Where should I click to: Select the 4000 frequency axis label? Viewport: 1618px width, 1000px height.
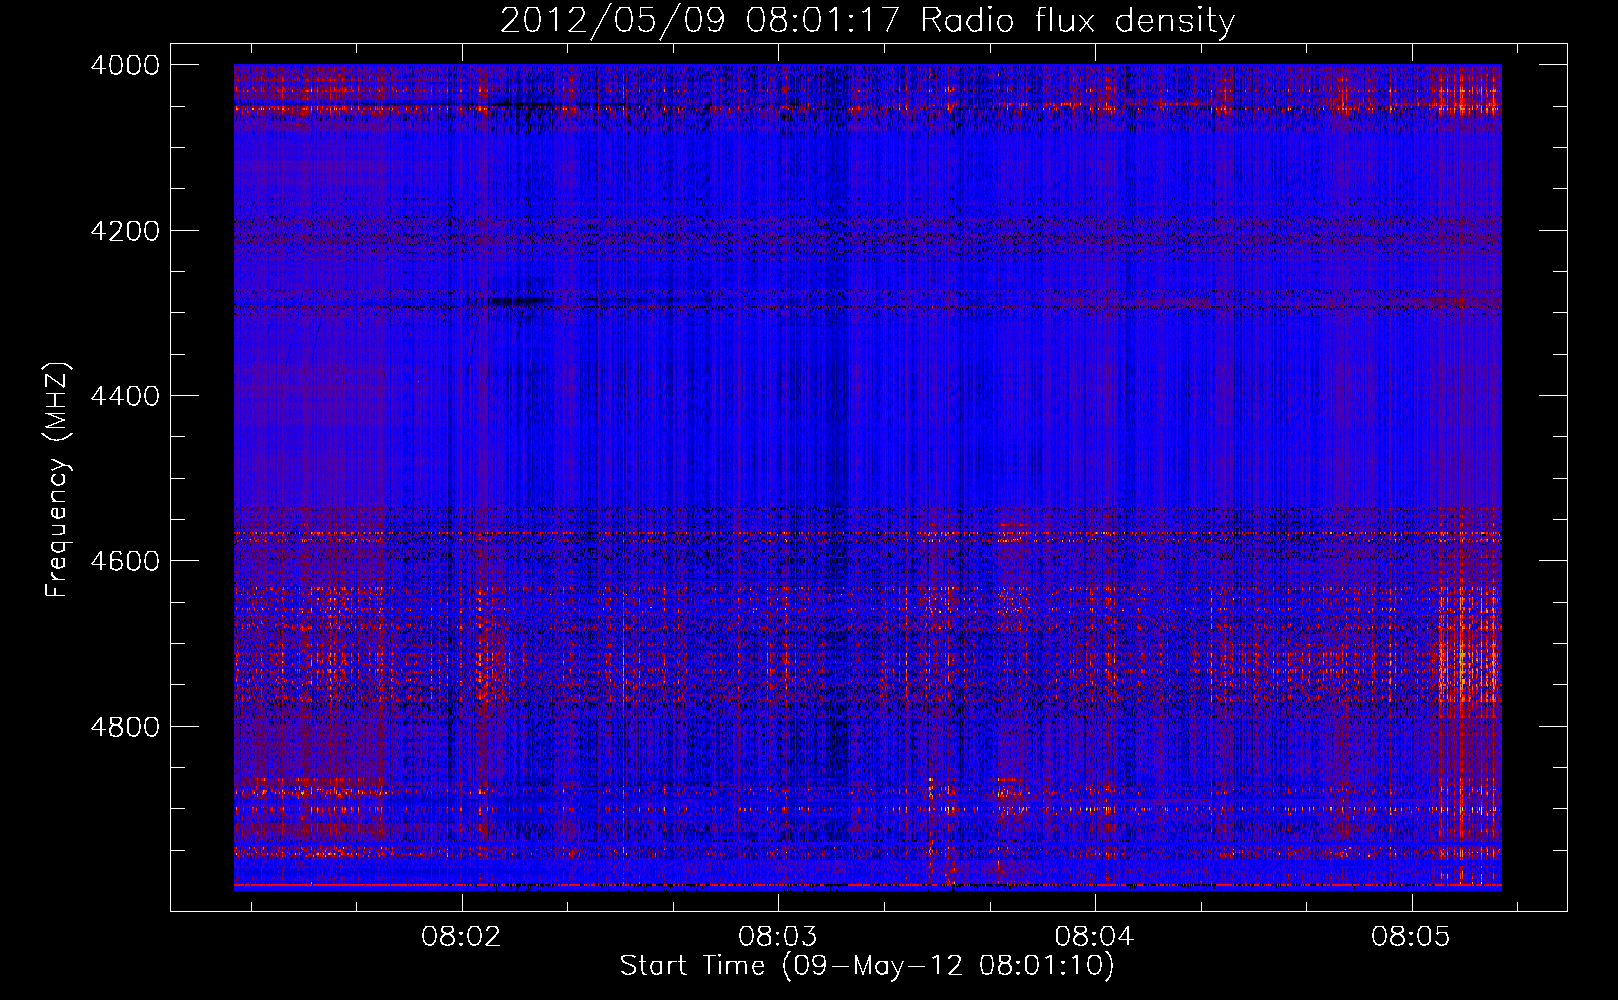click(125, 65)
